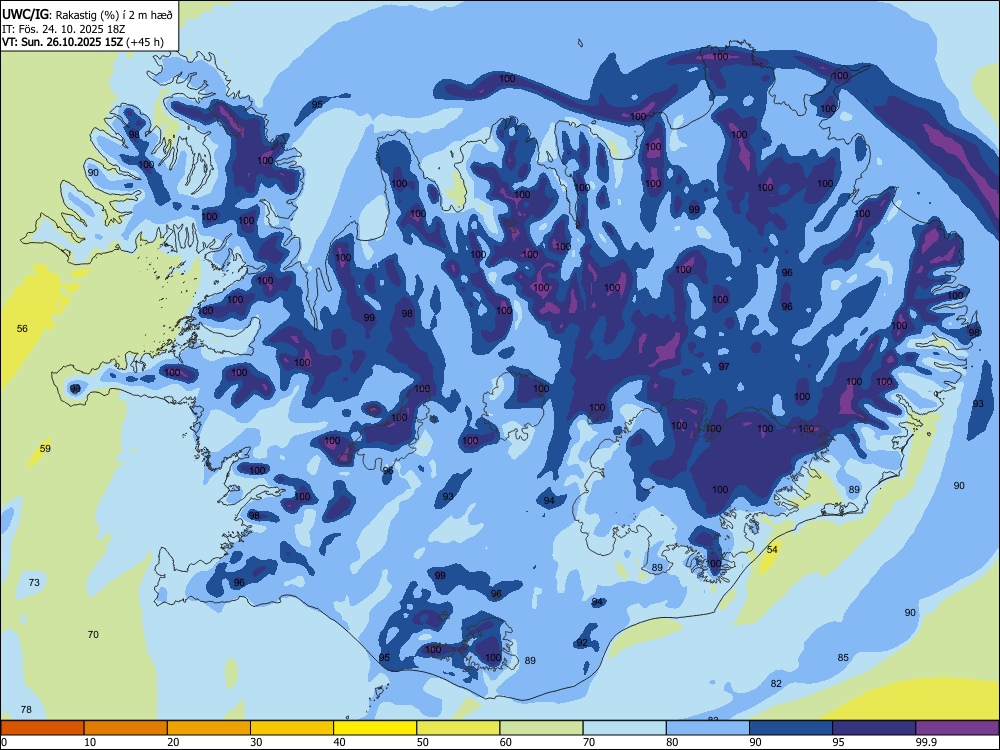Click the '0' tick label on the legend
The width and height of the screenshot is (1000, 750).
[x=4, y=742]
